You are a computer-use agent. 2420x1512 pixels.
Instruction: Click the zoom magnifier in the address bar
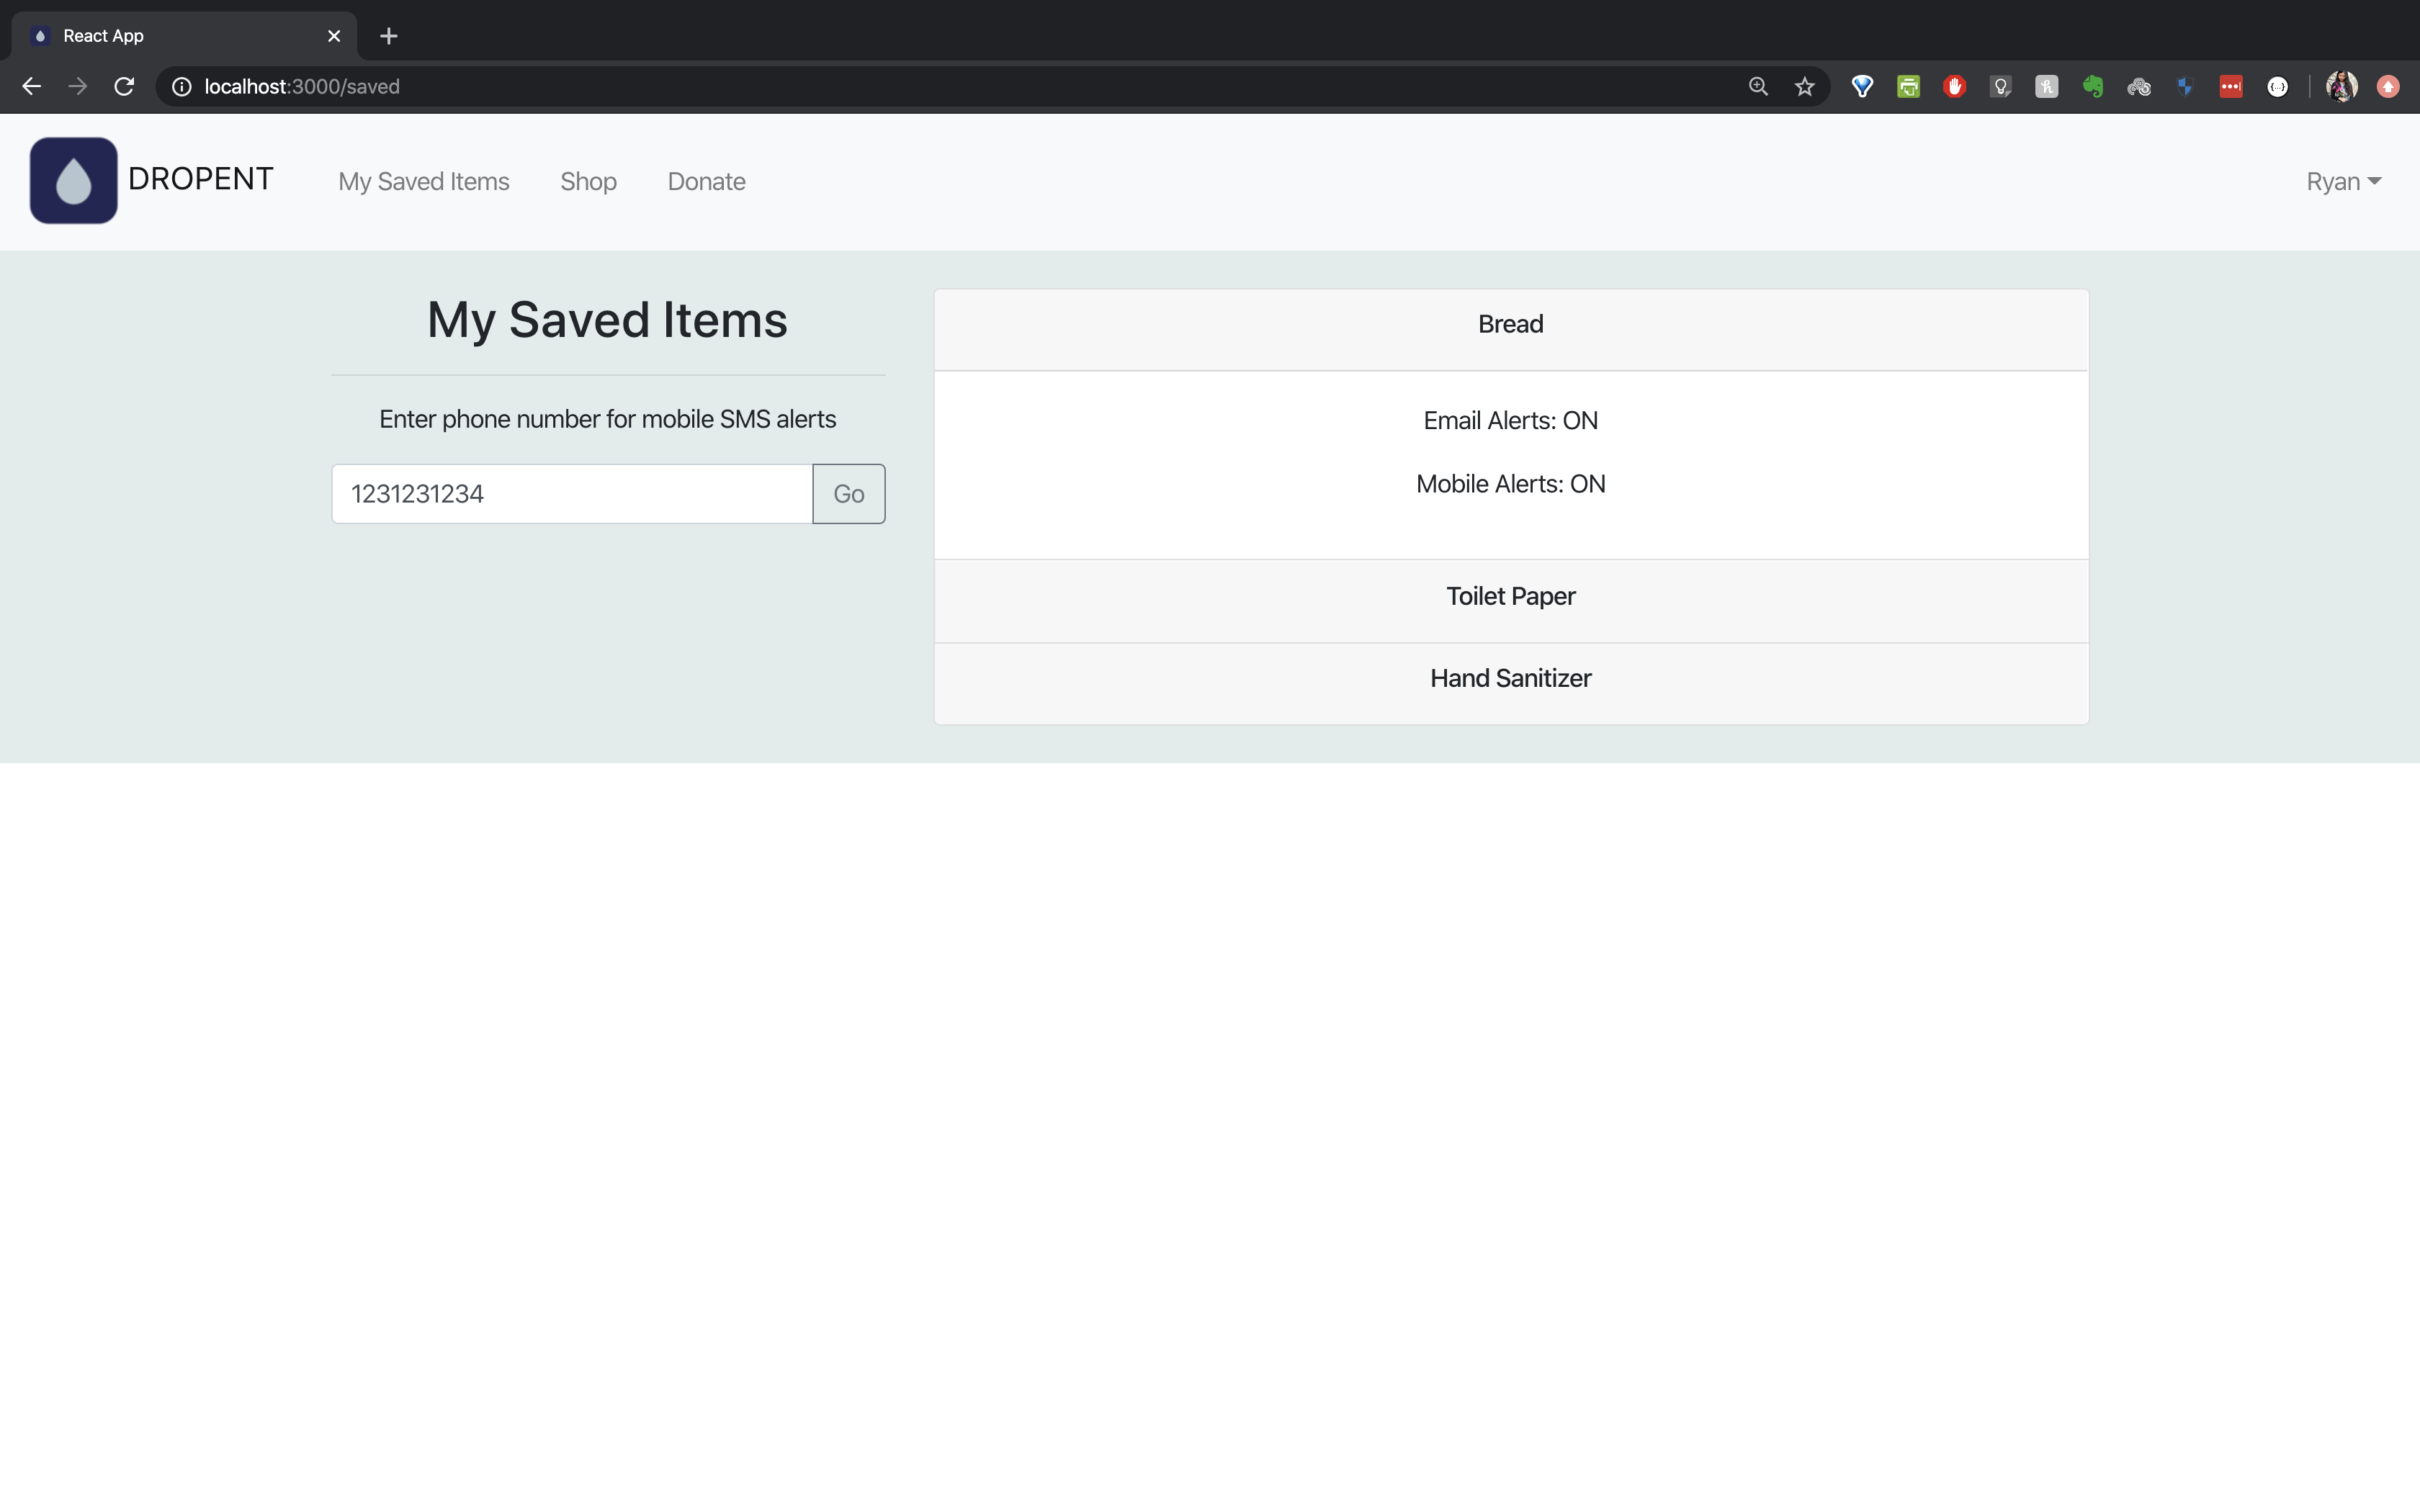click(x=1758, y=87)
